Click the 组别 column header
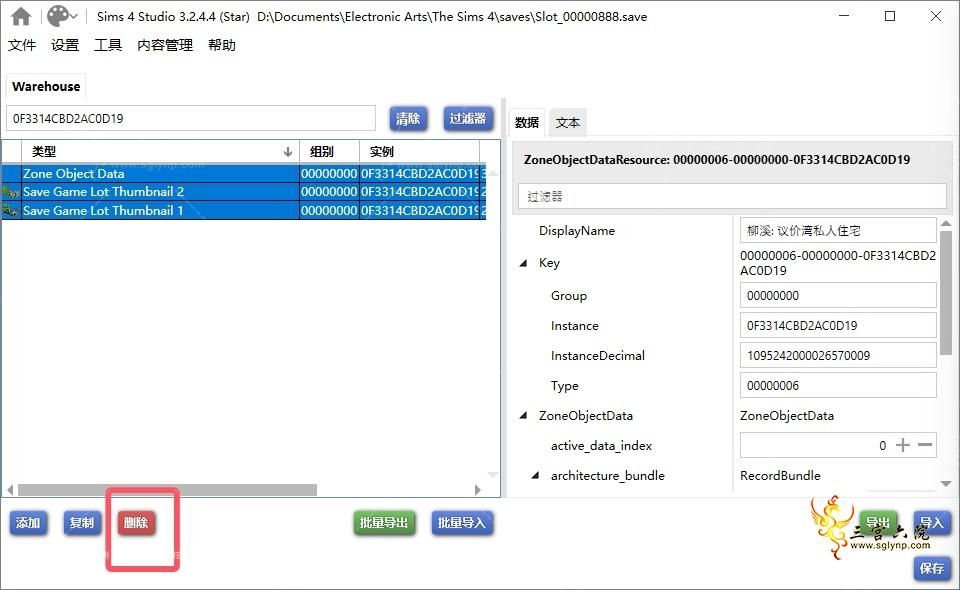The image size is (960, 590). 329,151
